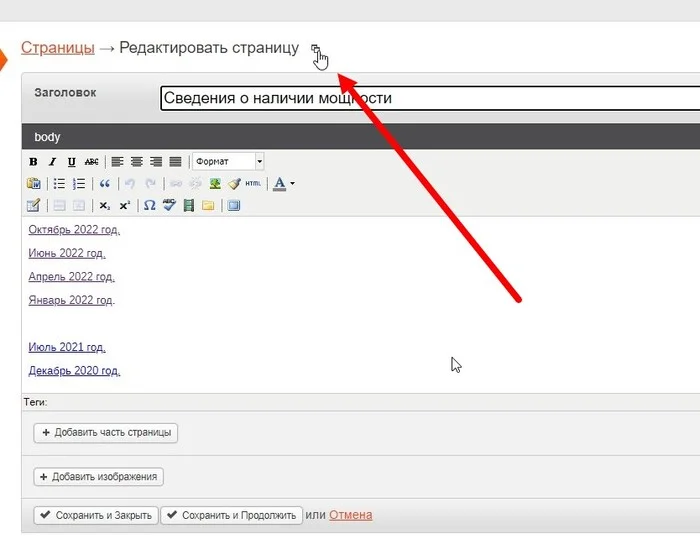Open Апрель 2022 год link

coord(71,277)
